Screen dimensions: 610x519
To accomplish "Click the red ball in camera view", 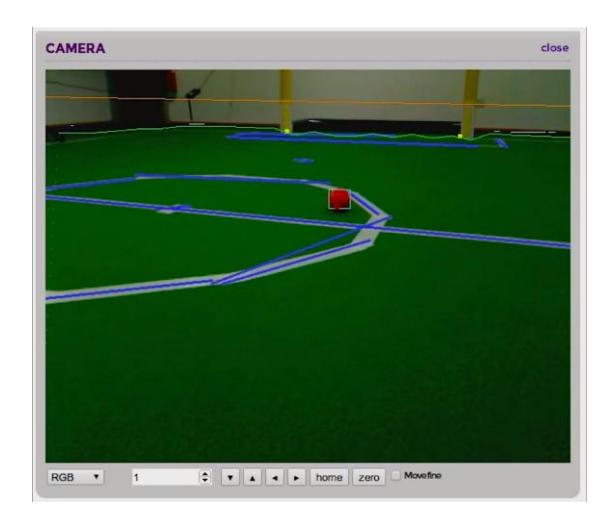I will pos(339,199).
